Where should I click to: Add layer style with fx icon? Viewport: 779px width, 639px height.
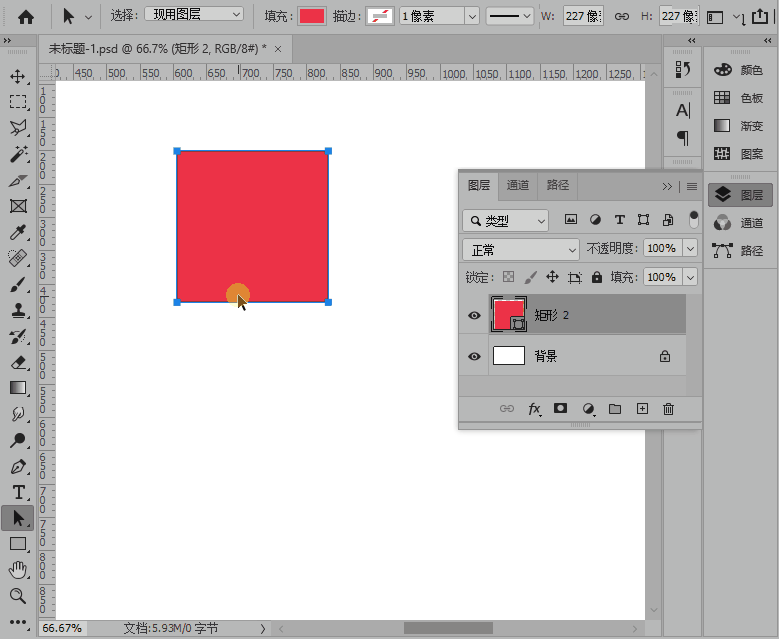pos(535,409)
